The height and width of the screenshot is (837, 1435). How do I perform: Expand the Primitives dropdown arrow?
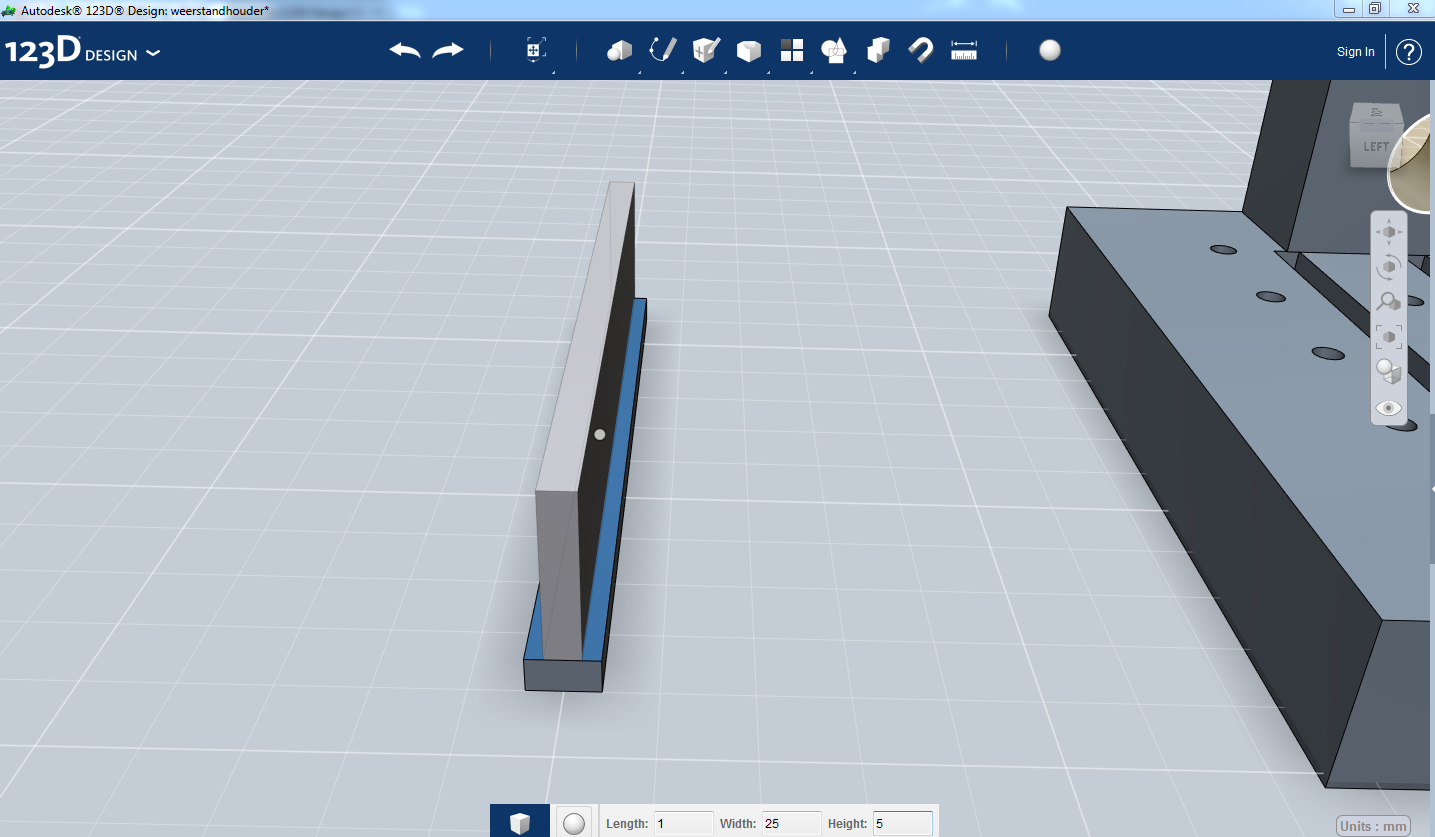639,72
